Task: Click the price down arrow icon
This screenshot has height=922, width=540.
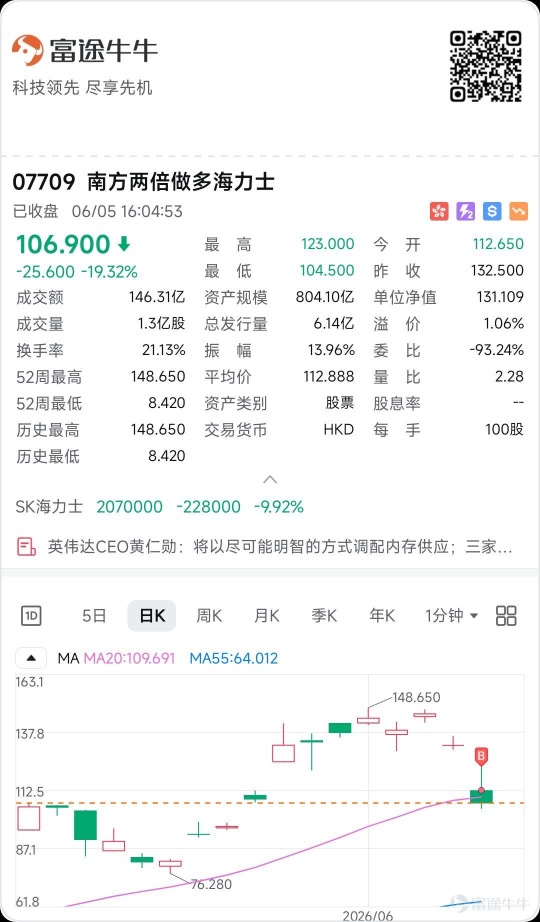Action: point(125,243)
